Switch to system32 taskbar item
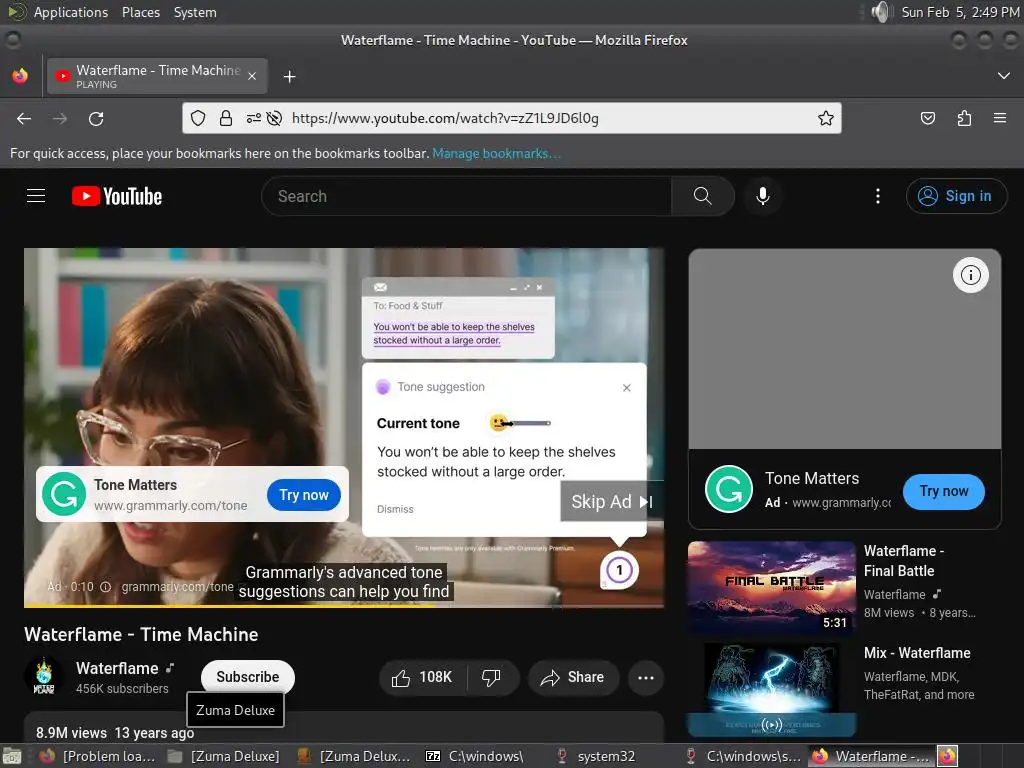Viewport: 1024px width, 768px height. click(595, 756)
